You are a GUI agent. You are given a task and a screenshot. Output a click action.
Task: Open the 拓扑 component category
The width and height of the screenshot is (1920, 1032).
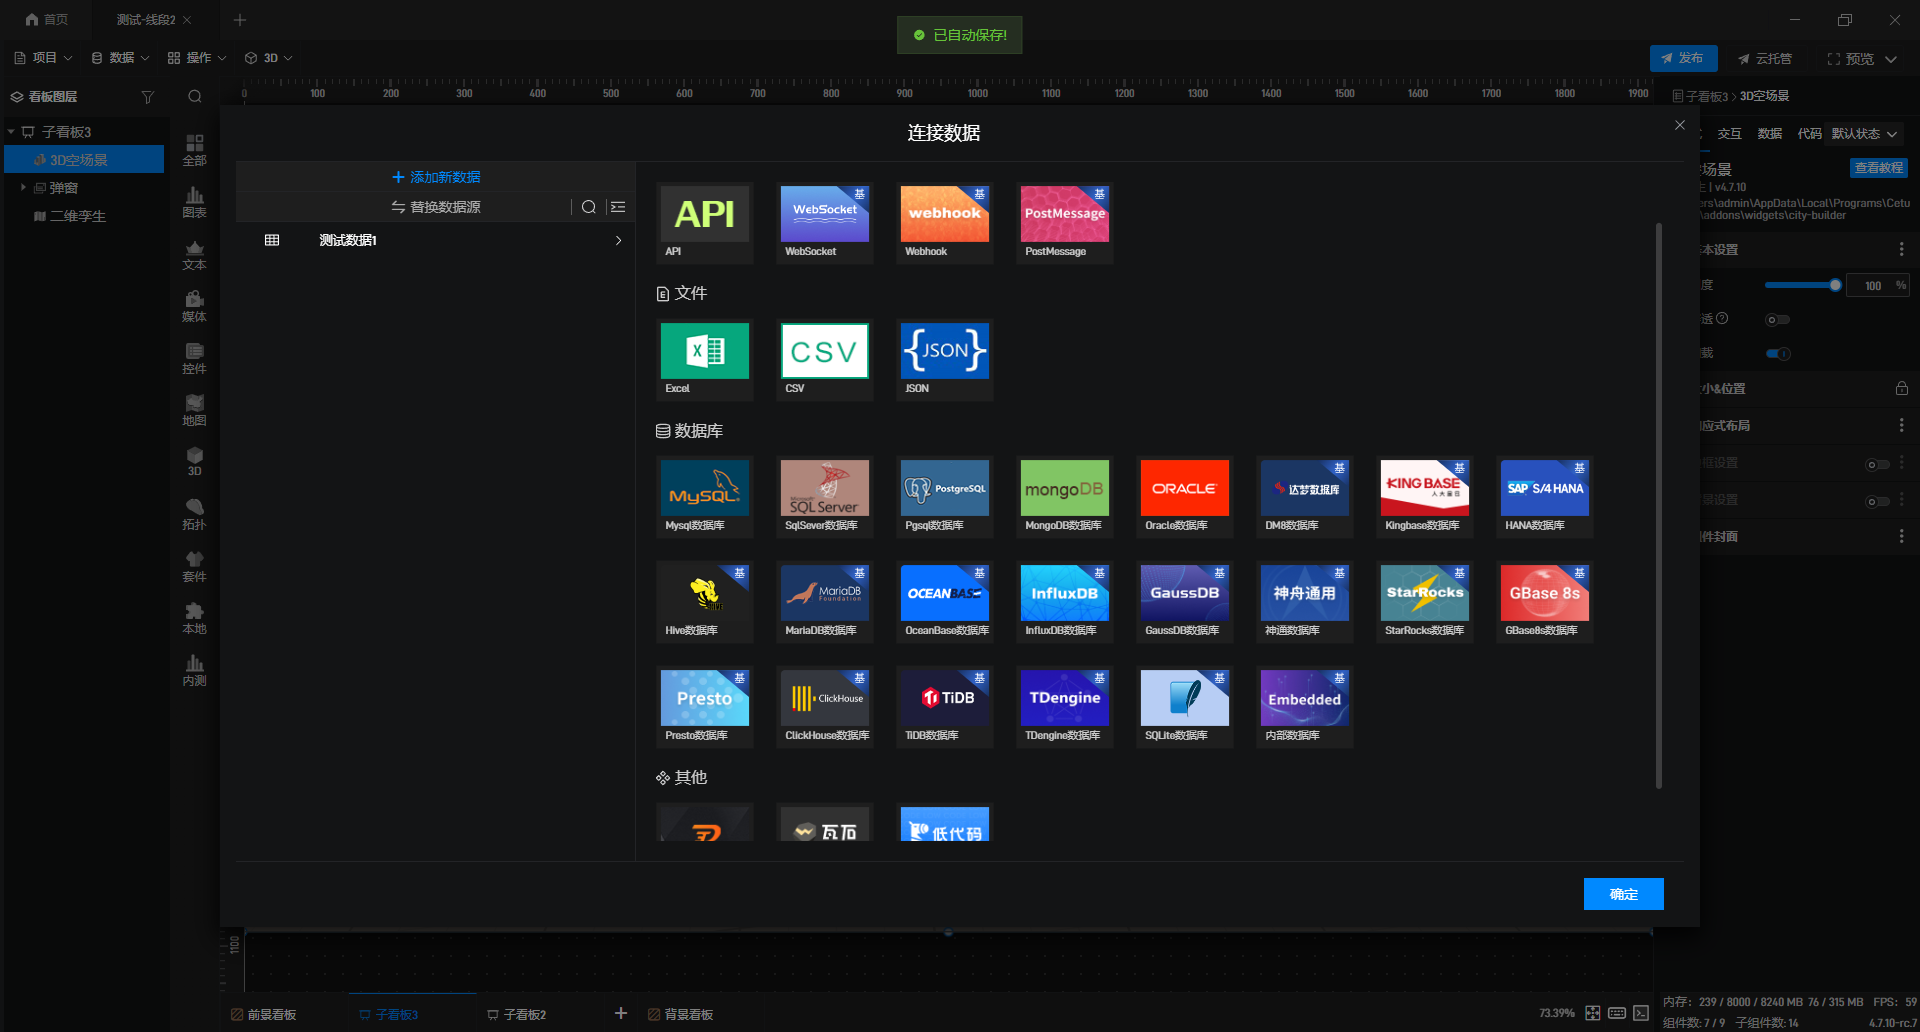pyautogui.click(x=195, y=514)
